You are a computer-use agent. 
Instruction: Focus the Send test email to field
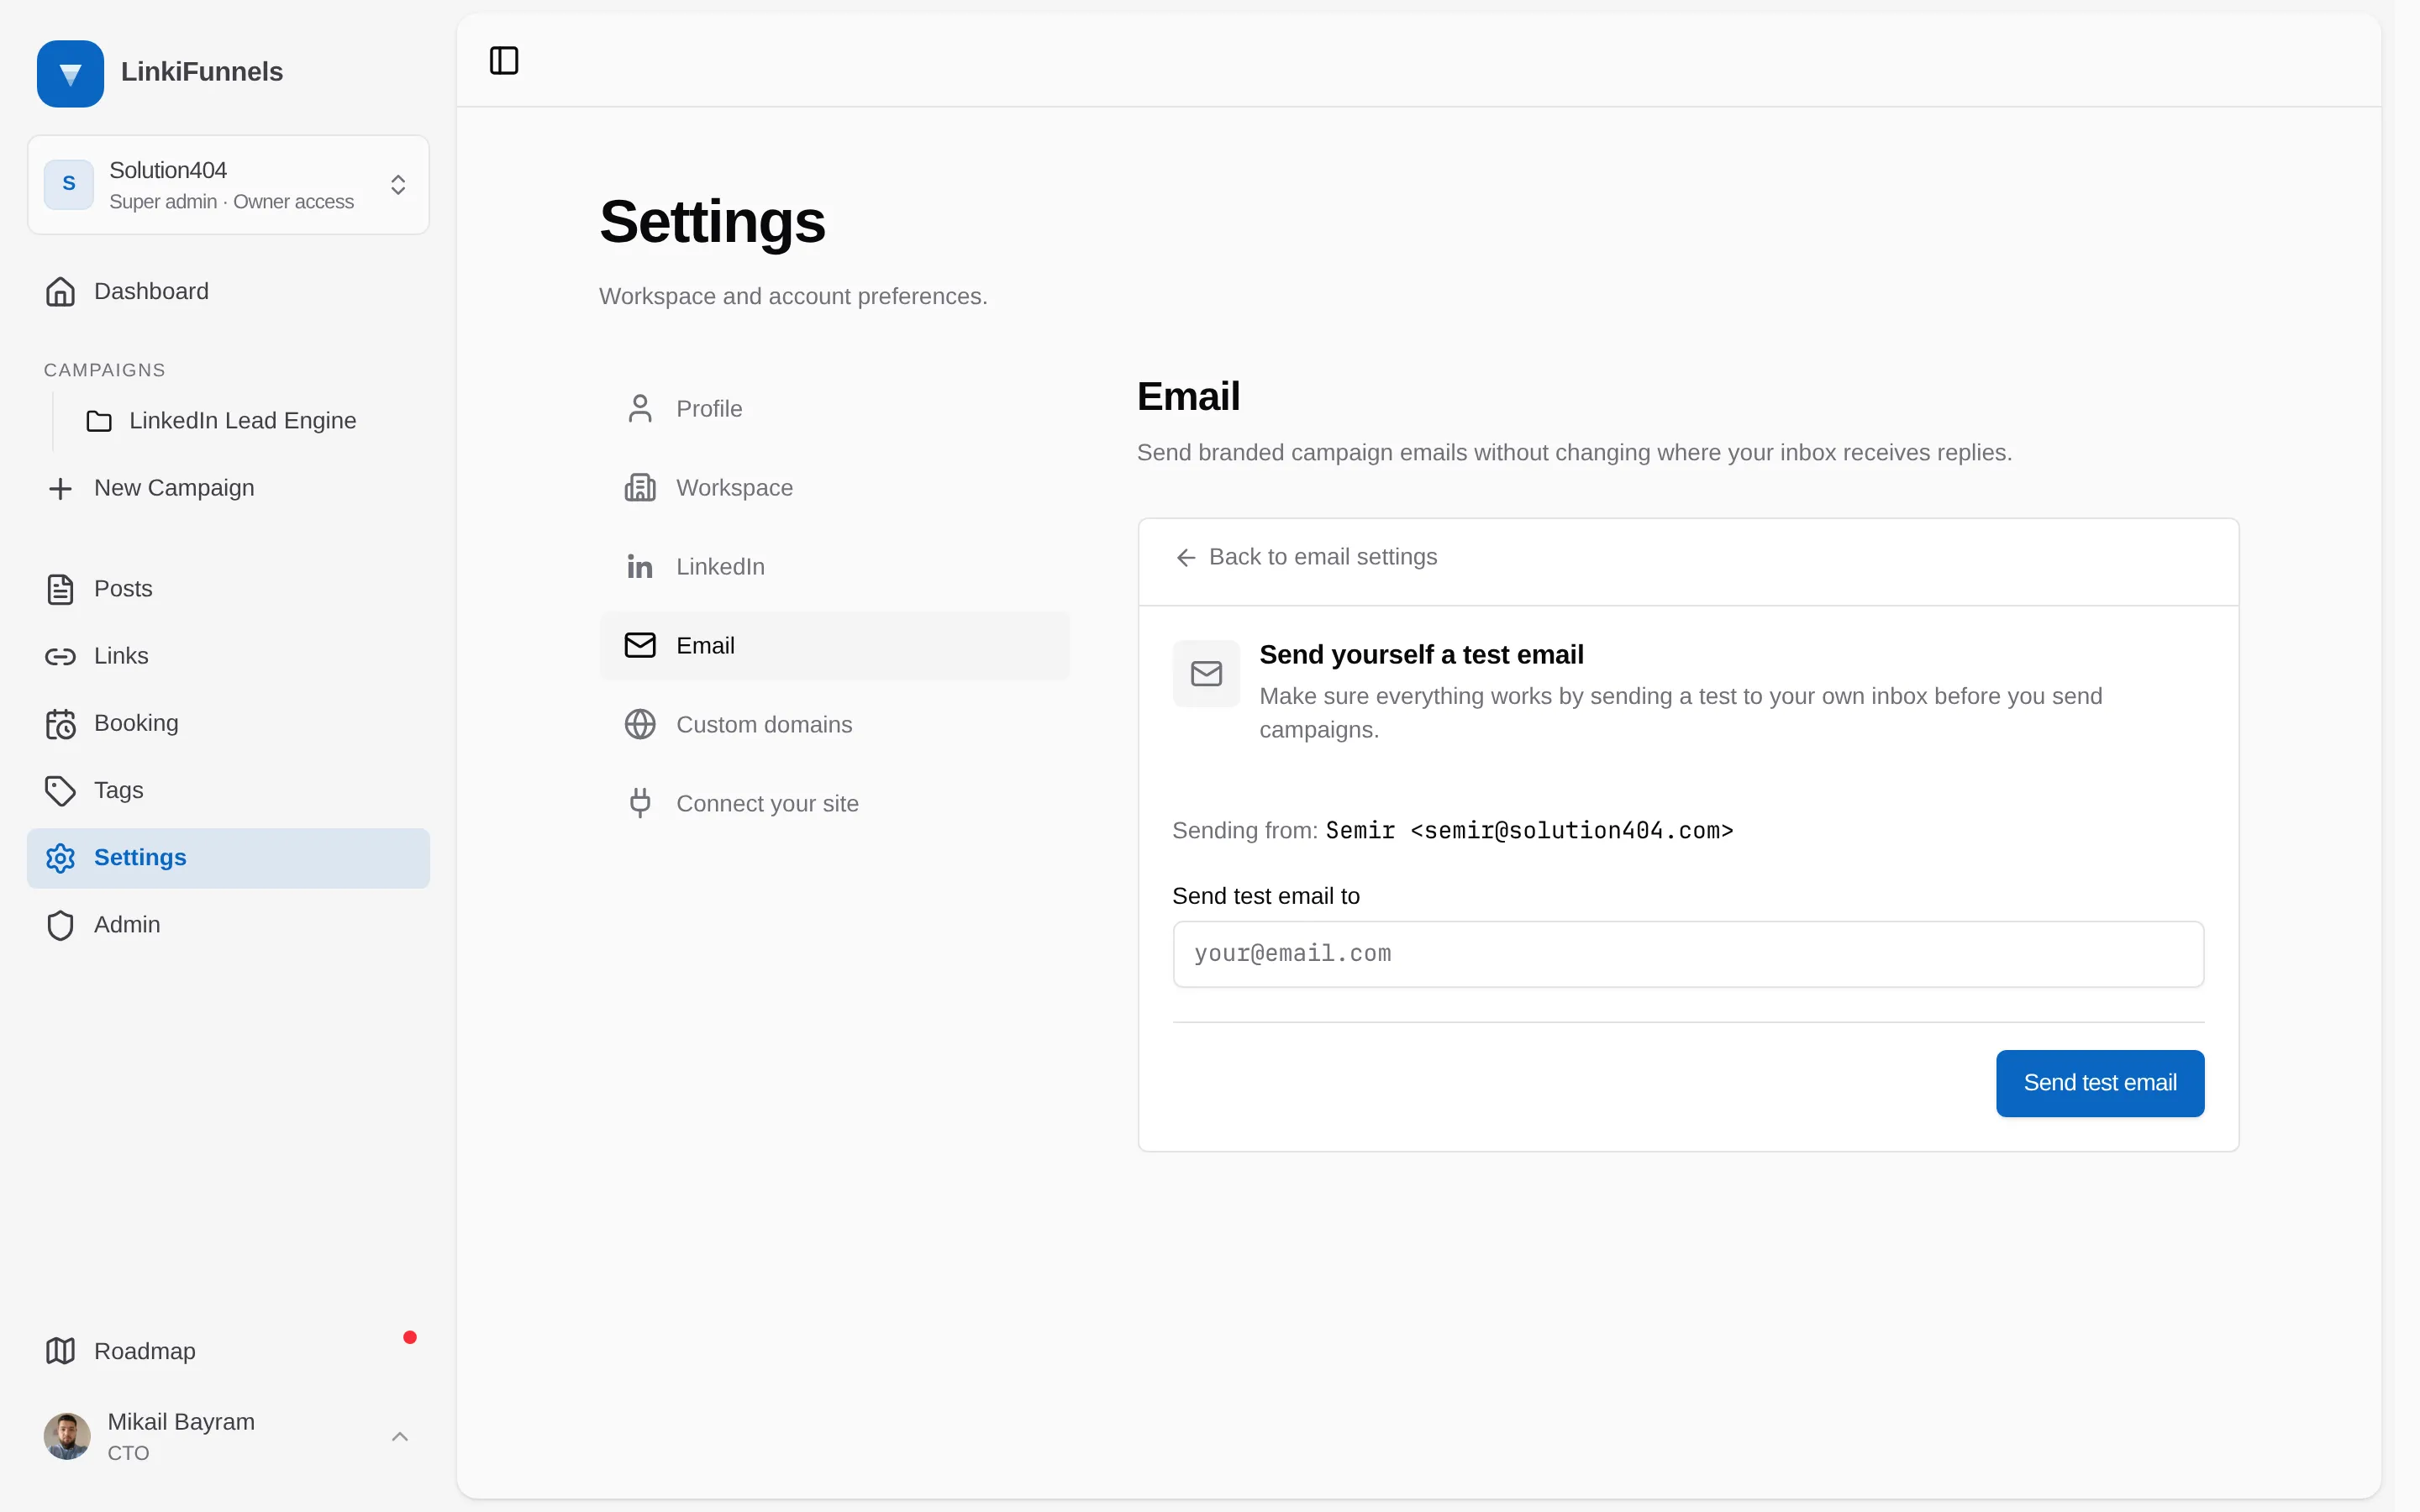[1688, 954]
